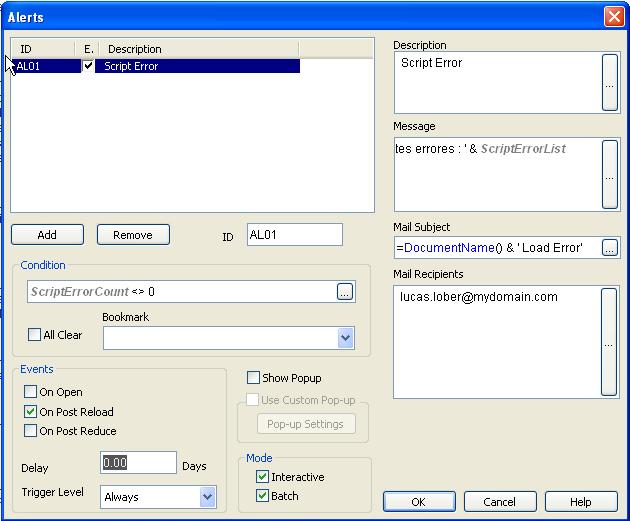
Task: Open expression editor for Condition field
Action: point(345,292)
